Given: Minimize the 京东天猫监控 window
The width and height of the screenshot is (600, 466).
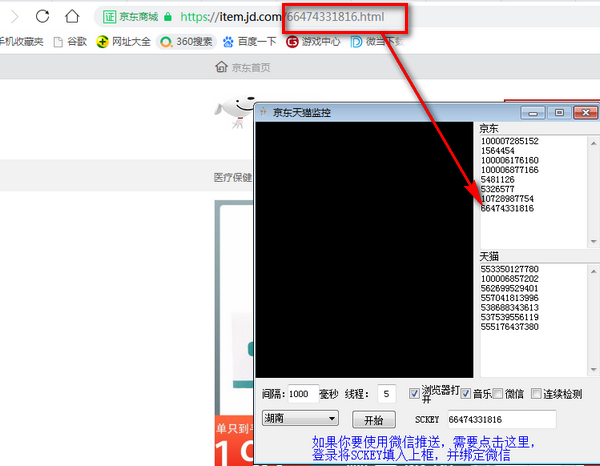Looking at the screenshot, I should point(533,113).
